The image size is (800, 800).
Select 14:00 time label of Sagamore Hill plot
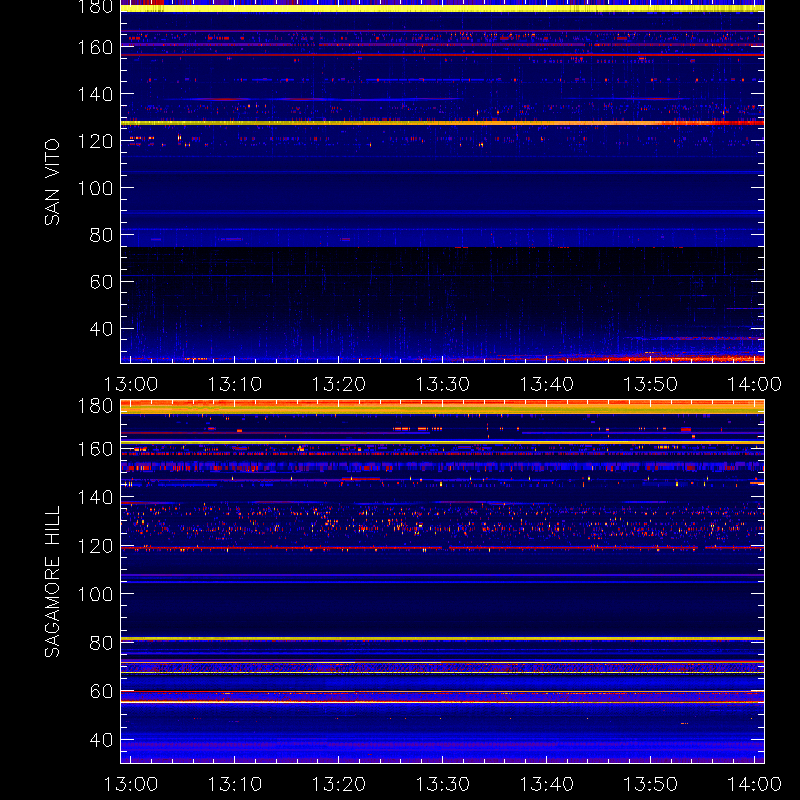point(755,784)
